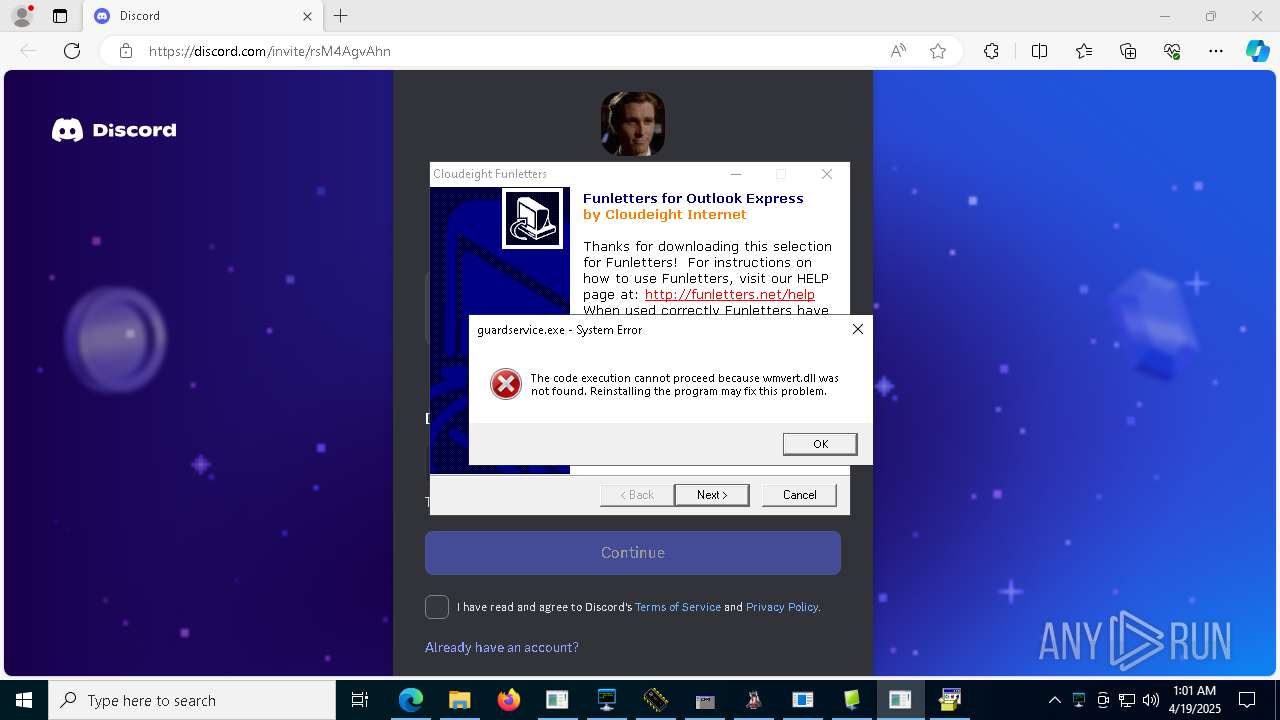Show hidden system tray icons
1280x720 pixels.
pos(1054,700)
